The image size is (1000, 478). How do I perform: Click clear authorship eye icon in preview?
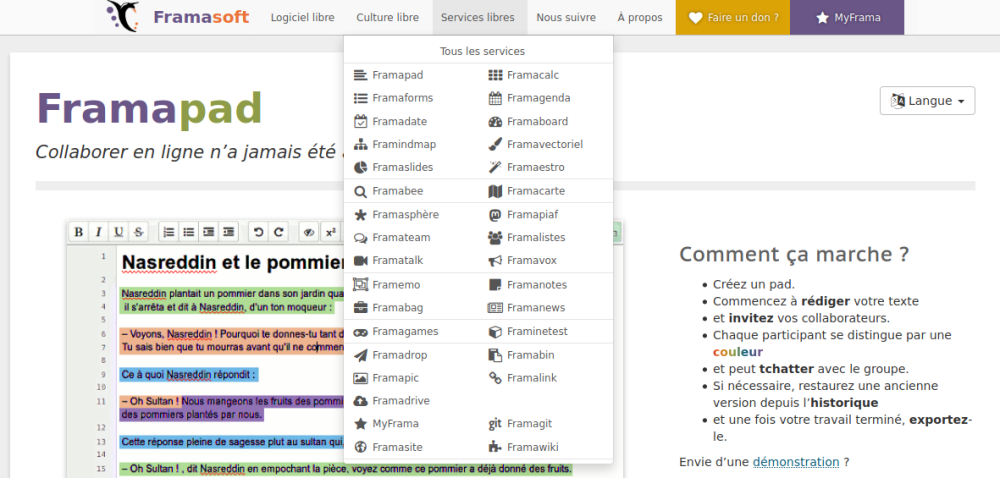pos(309,232)
